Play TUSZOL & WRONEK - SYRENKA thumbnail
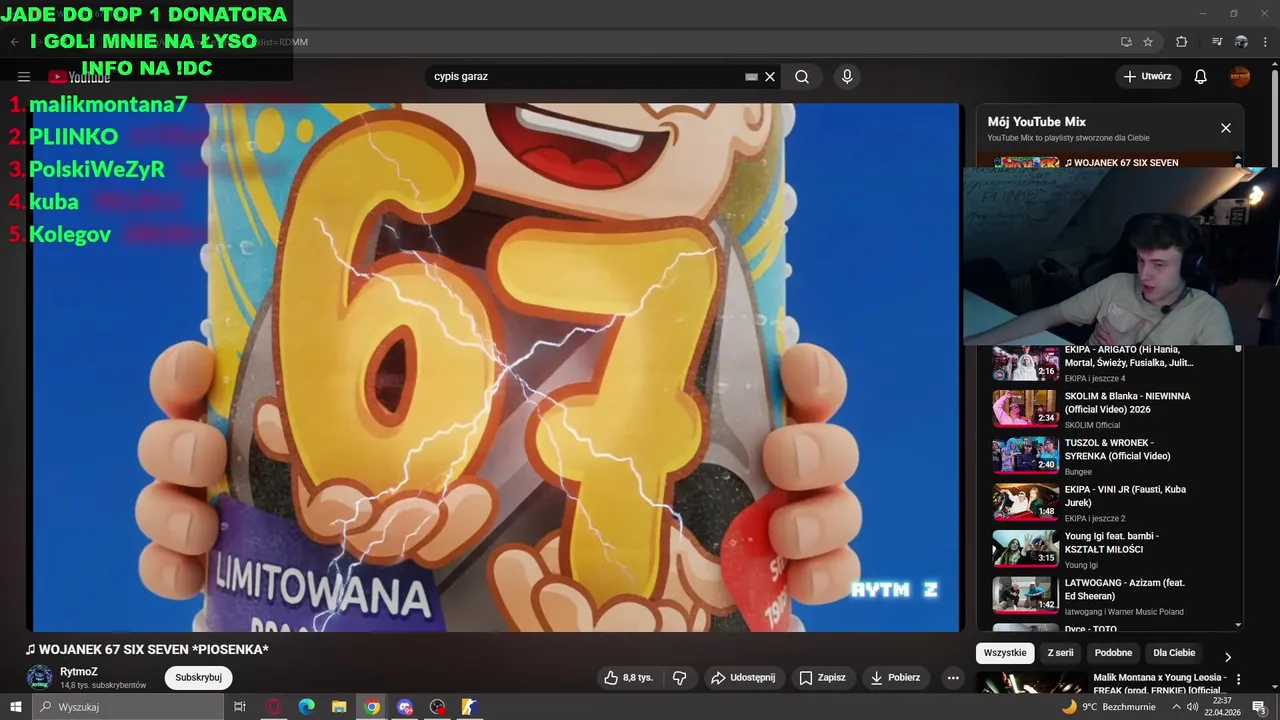 point(1025,455)
